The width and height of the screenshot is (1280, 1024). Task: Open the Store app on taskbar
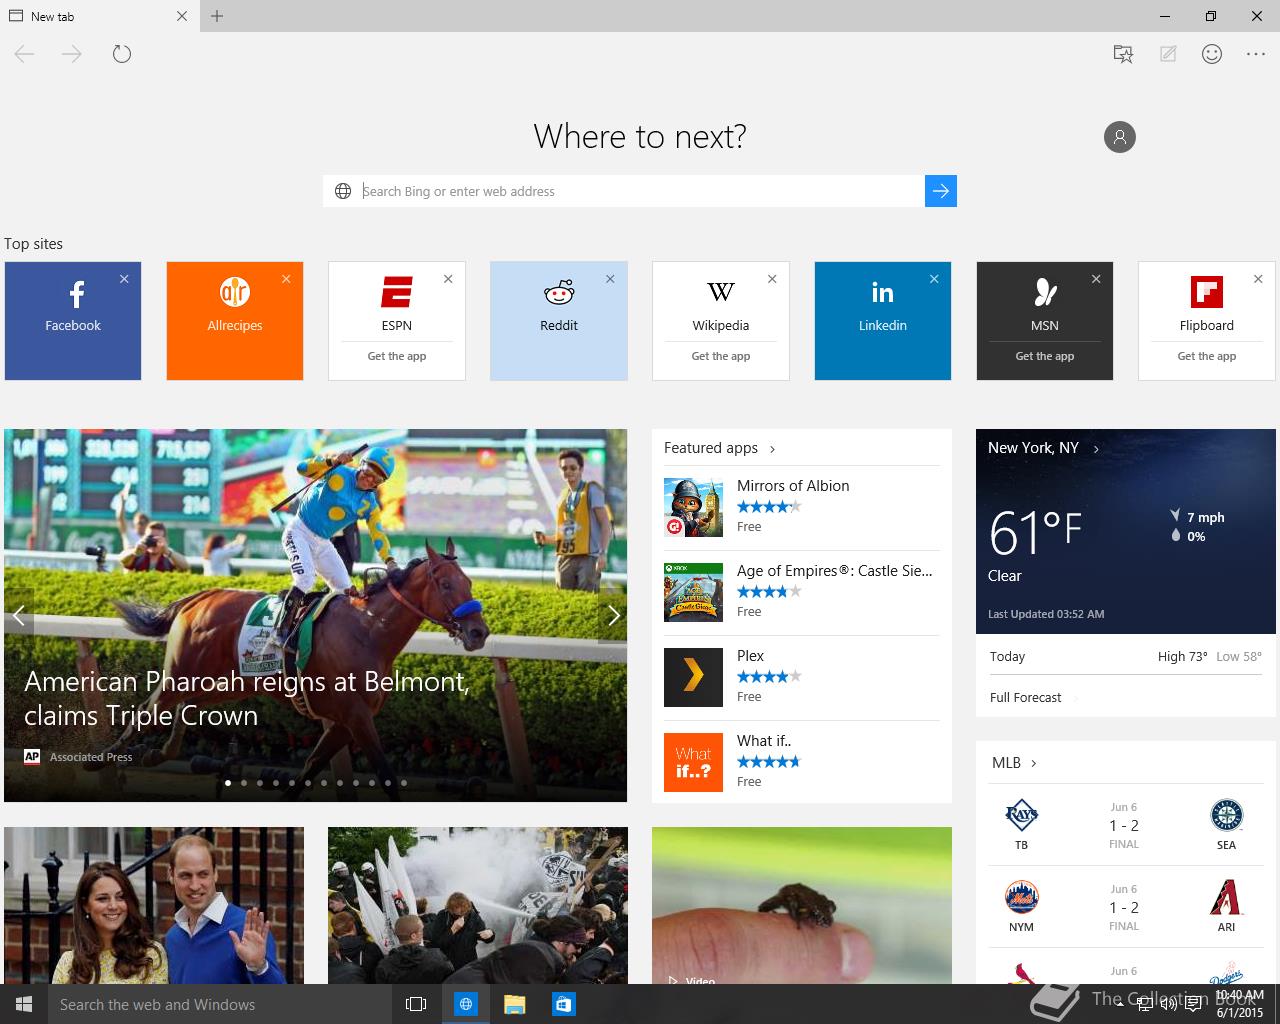click(563, 1004)
